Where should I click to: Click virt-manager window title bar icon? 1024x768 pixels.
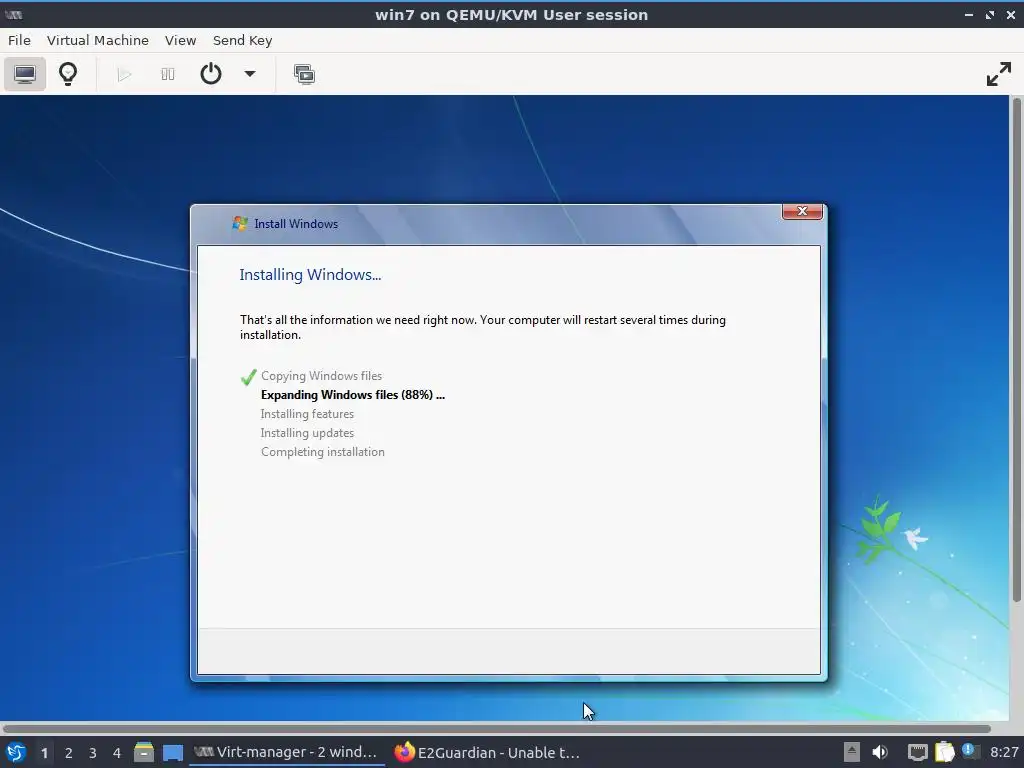coord(13,14)
